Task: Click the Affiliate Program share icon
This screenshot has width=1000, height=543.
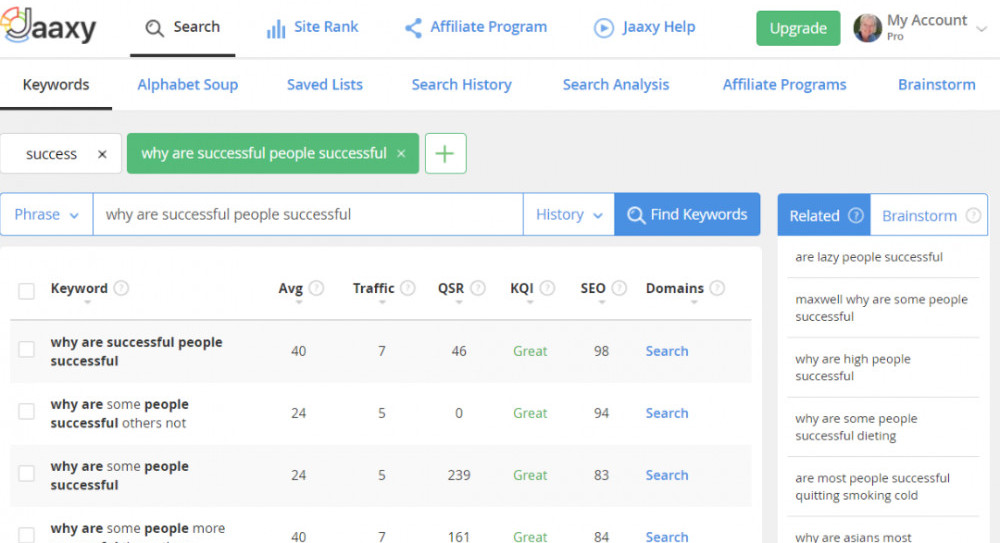Action: pos(413,27)
